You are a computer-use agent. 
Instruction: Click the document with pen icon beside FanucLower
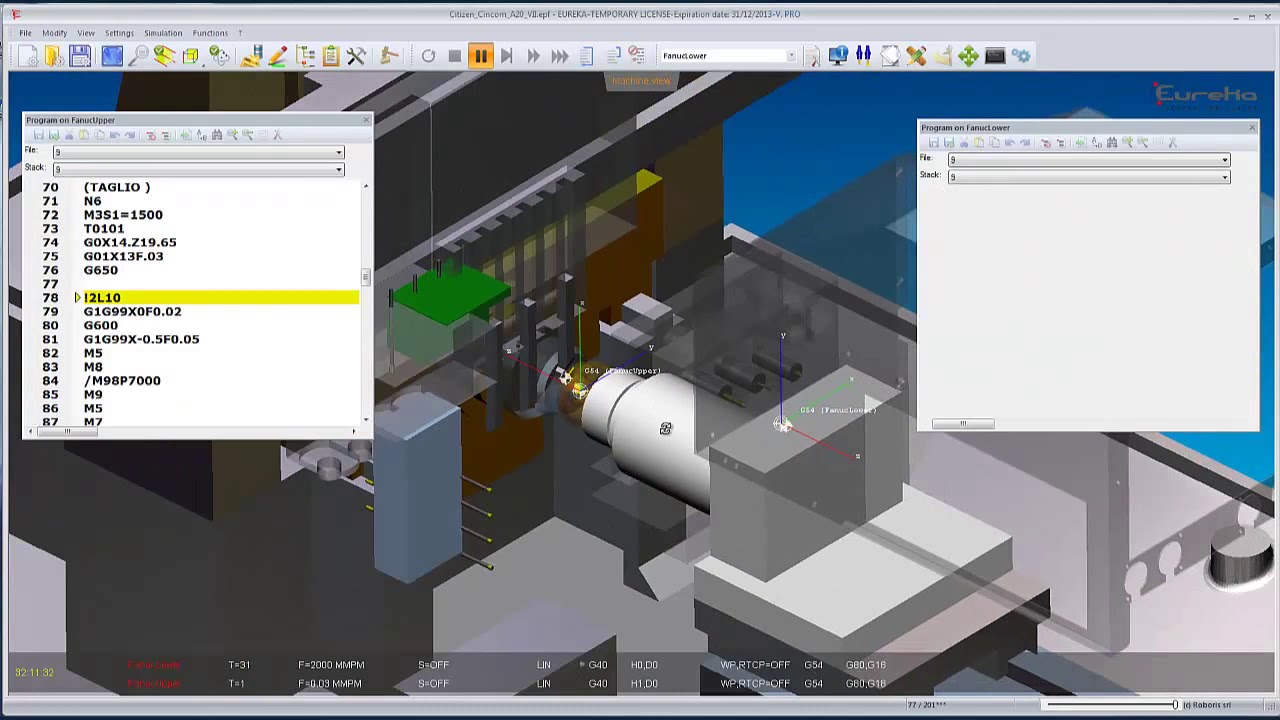point(812,56)
